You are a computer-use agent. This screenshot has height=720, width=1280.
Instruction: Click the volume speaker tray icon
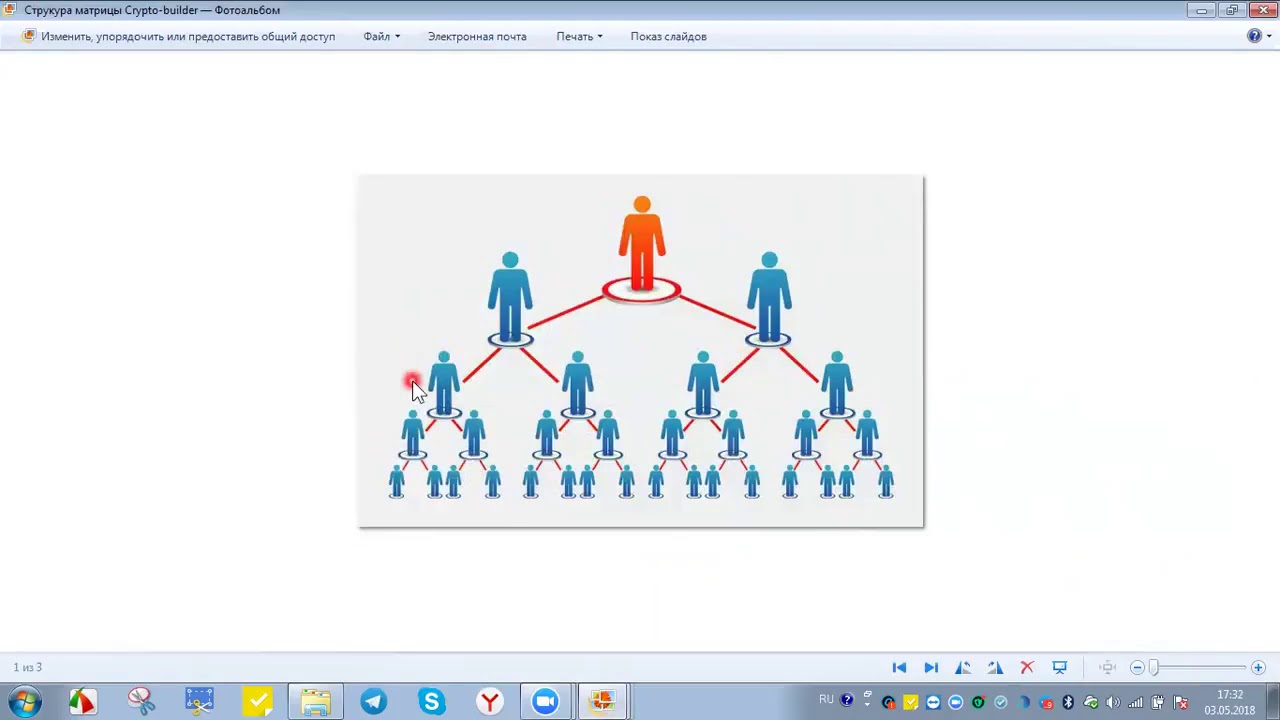1113,702
